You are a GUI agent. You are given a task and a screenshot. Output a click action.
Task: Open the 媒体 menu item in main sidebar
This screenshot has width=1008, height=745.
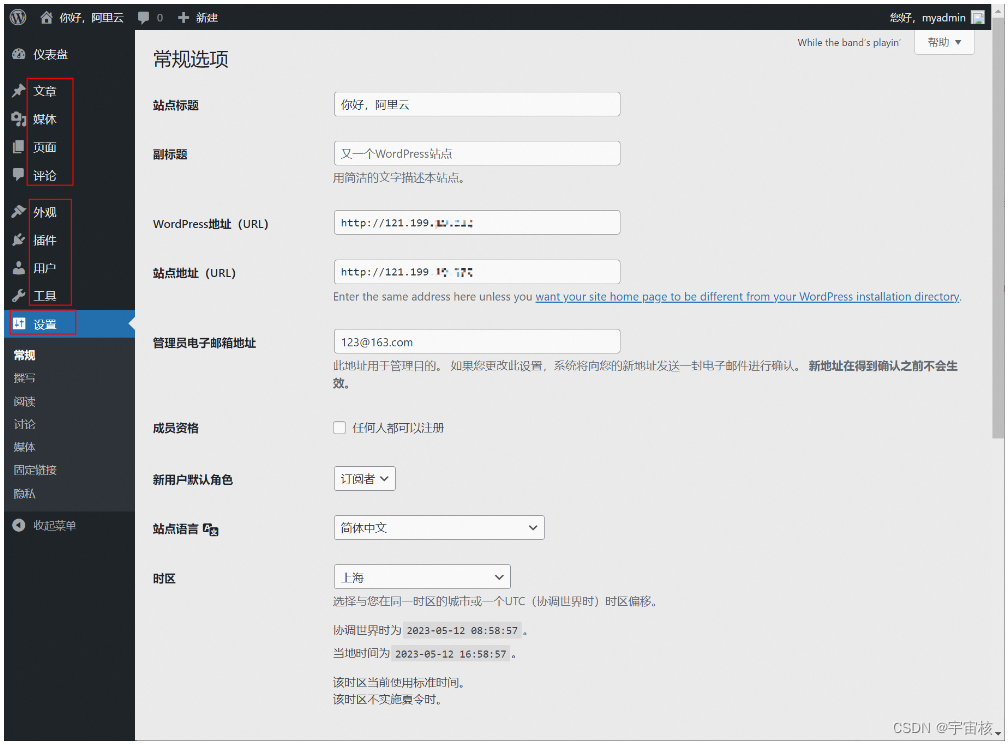45,120
